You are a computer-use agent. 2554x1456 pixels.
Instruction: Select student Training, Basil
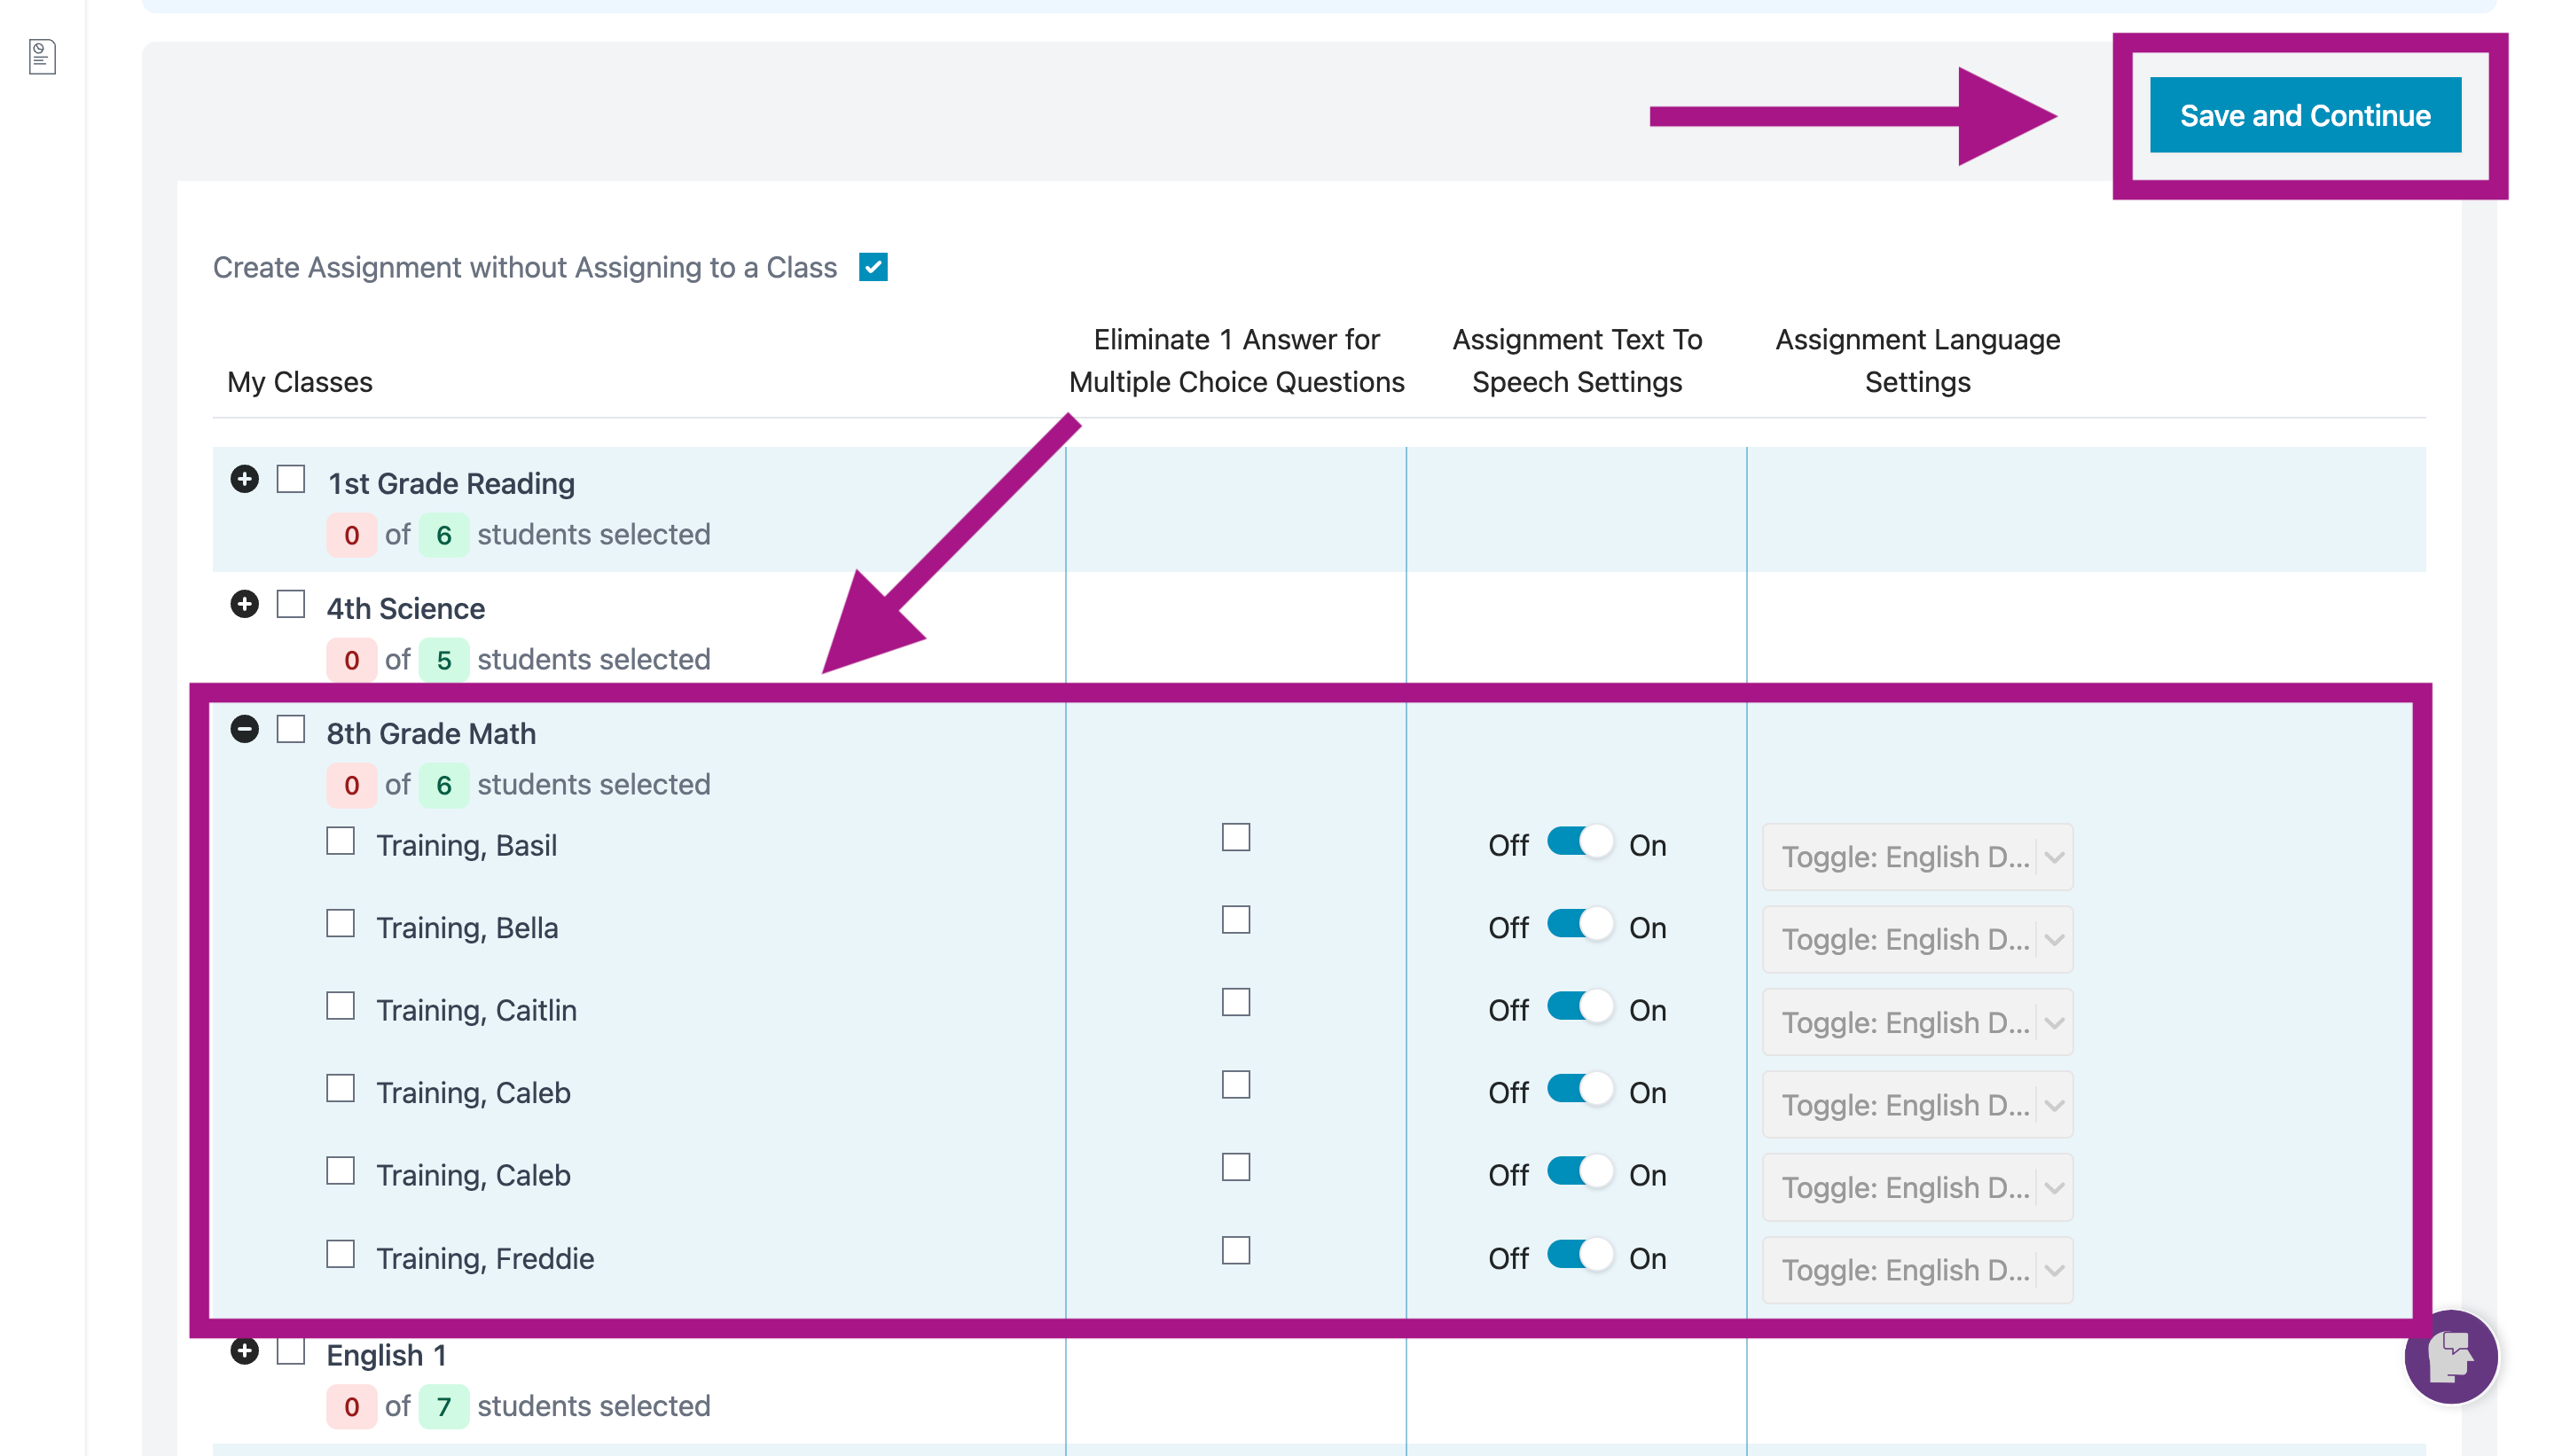(341, 841)
